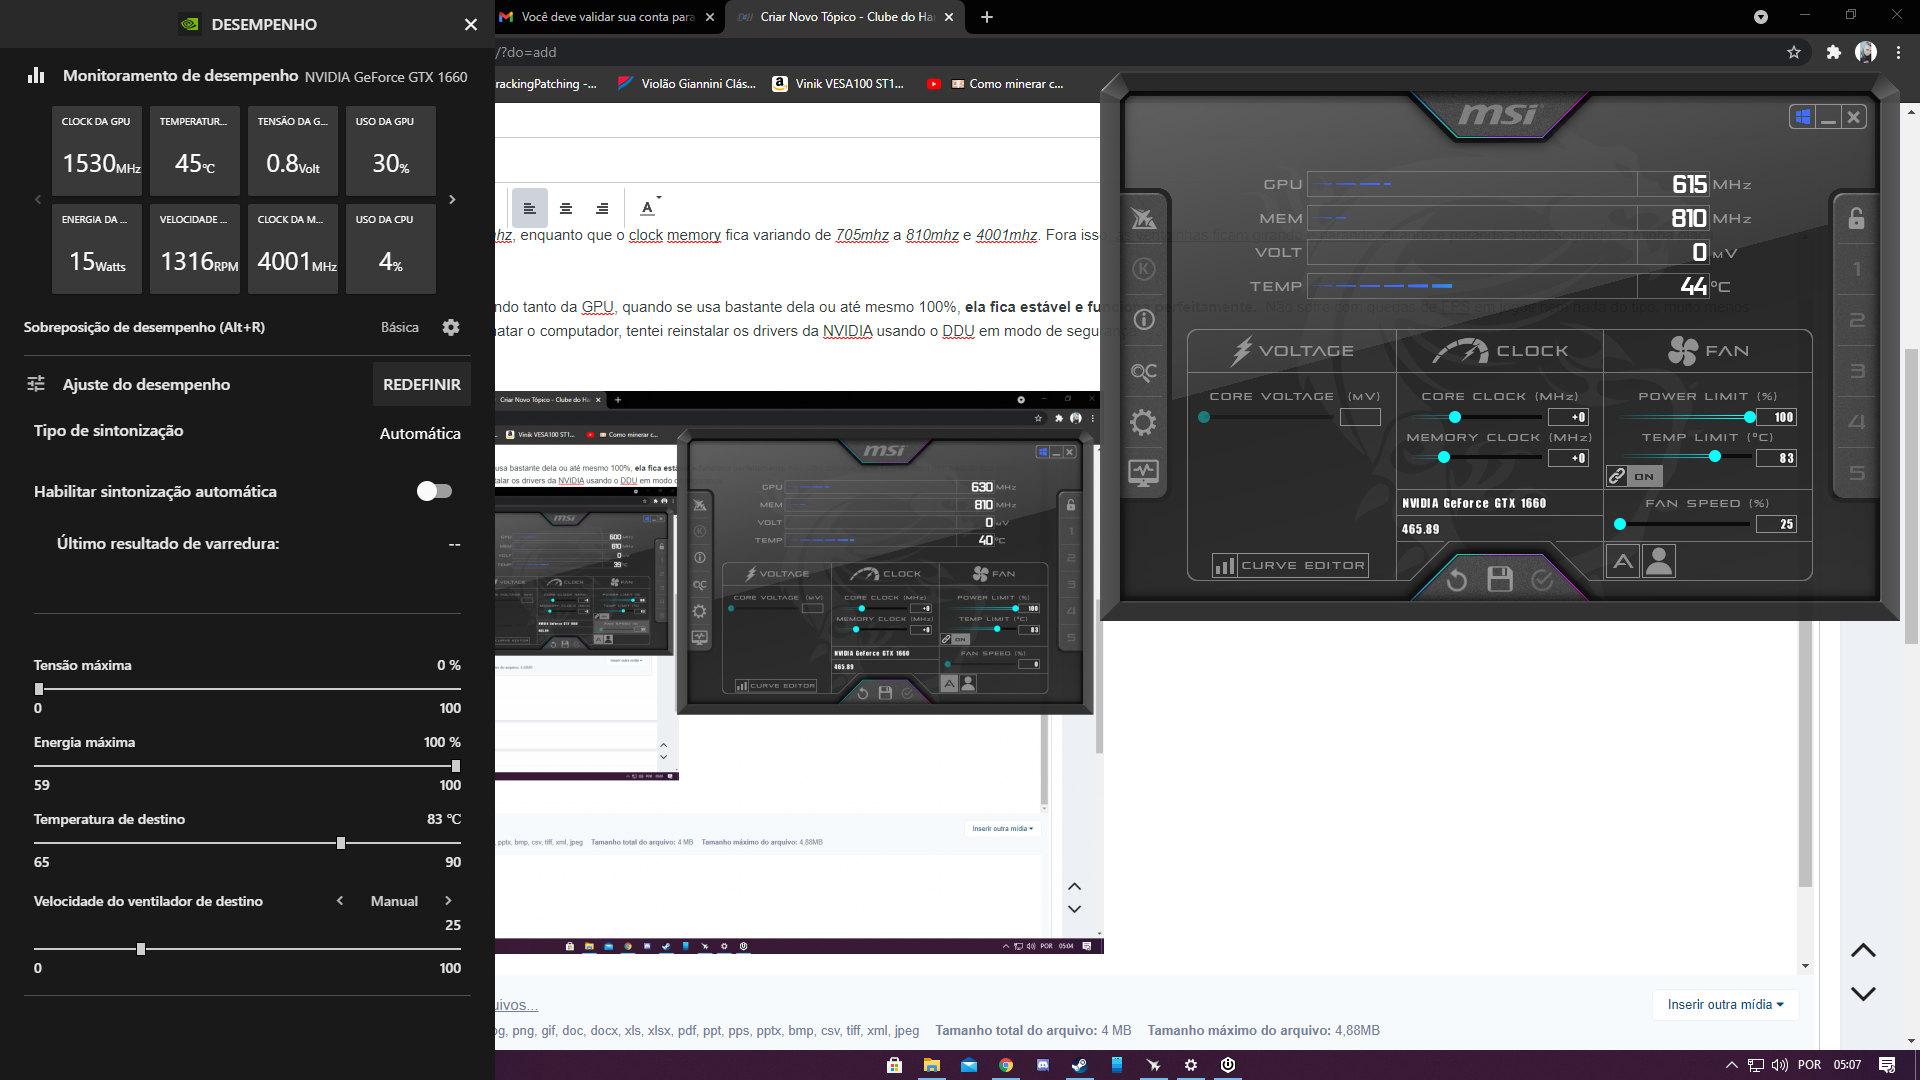Select Afterburner profile slot 1
The image size is (1920, 1080).
coord(1857,269)
